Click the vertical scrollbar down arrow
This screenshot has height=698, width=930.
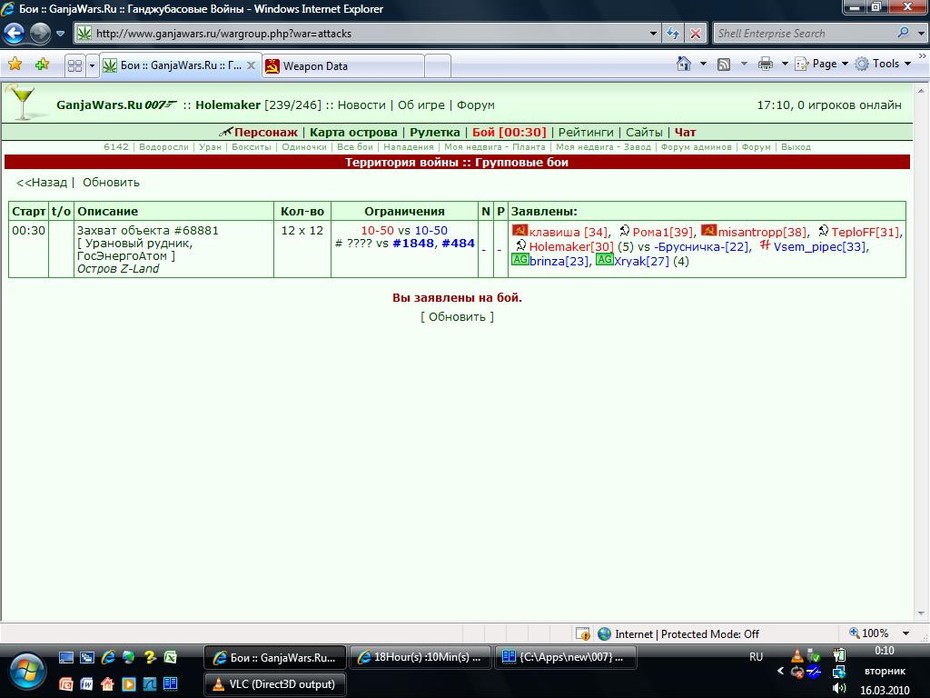[x=921, y=614]
